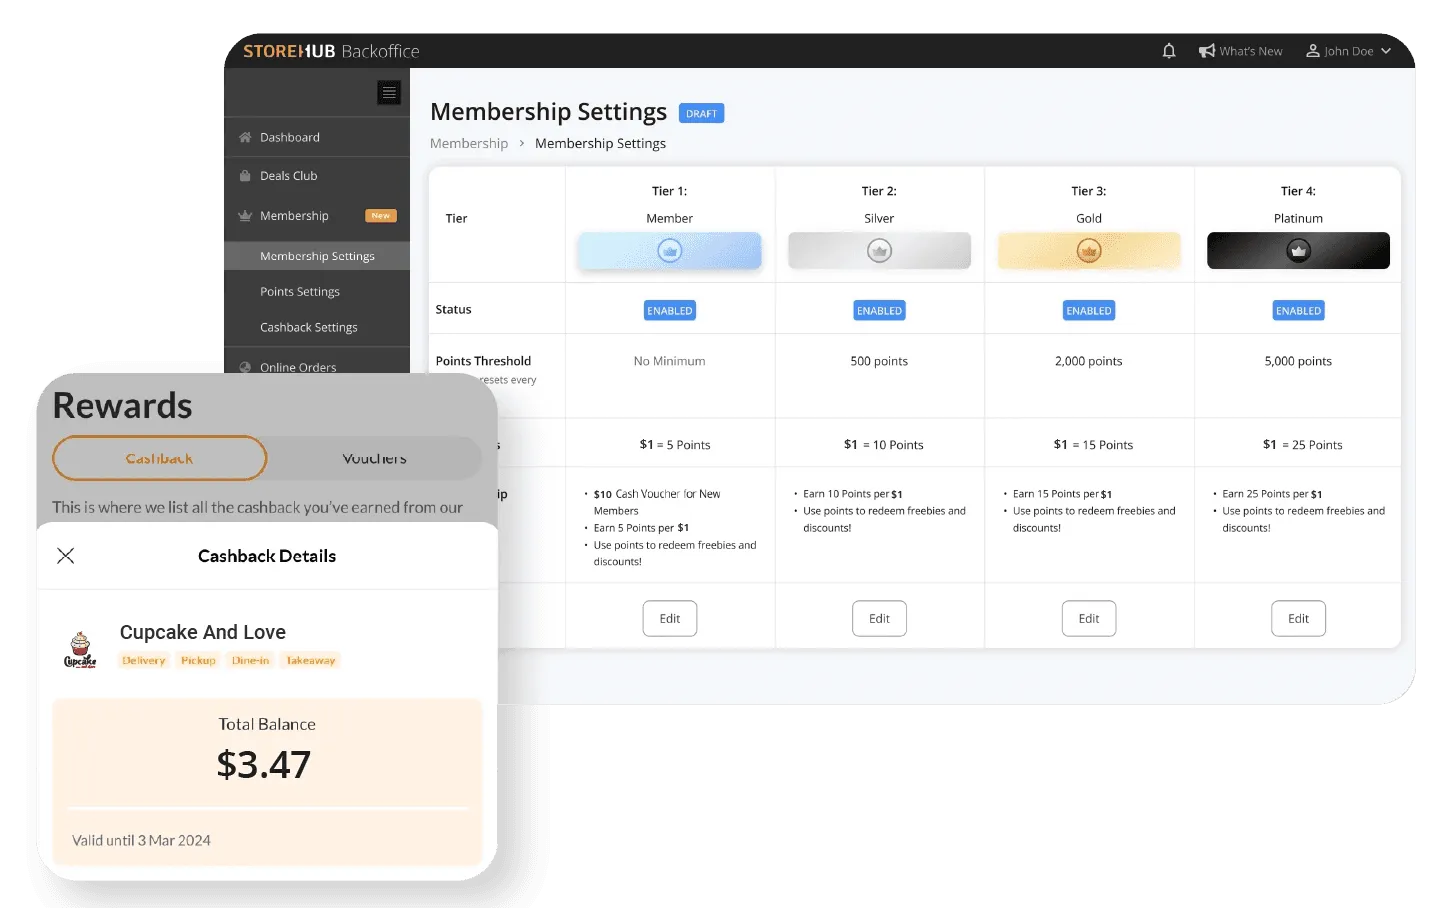Click the 'Cupcake And Love' store name
1447x908 pixels.
[203, 632]
